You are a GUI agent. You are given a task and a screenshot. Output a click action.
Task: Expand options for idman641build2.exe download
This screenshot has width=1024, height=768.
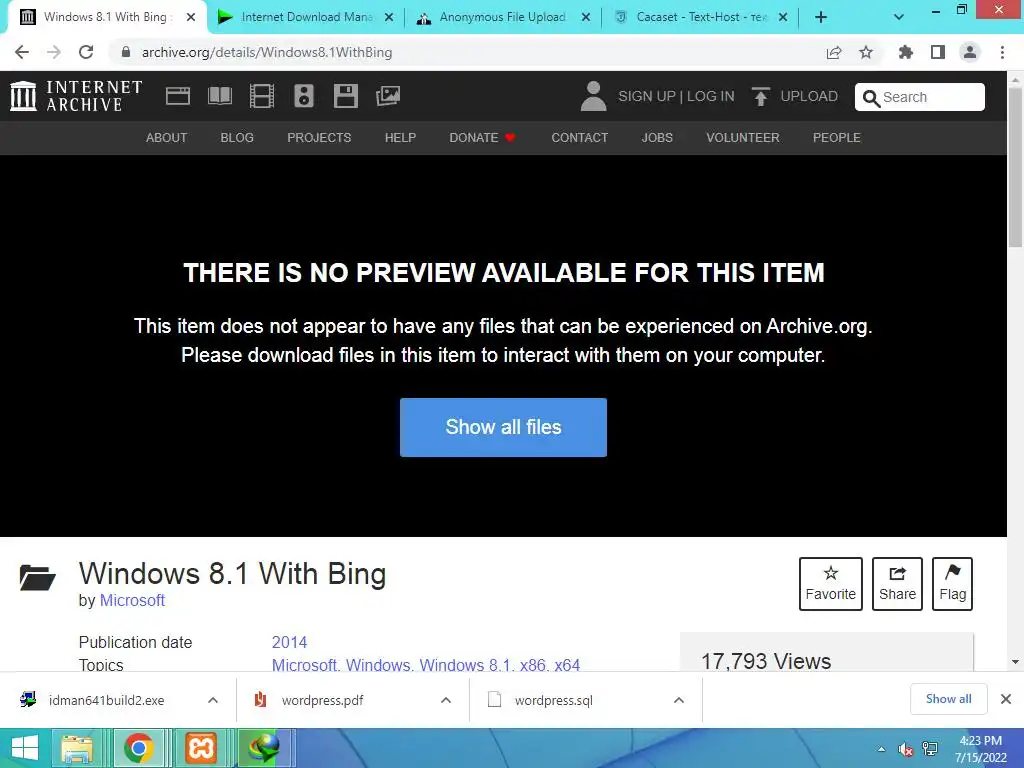(213, 700)
